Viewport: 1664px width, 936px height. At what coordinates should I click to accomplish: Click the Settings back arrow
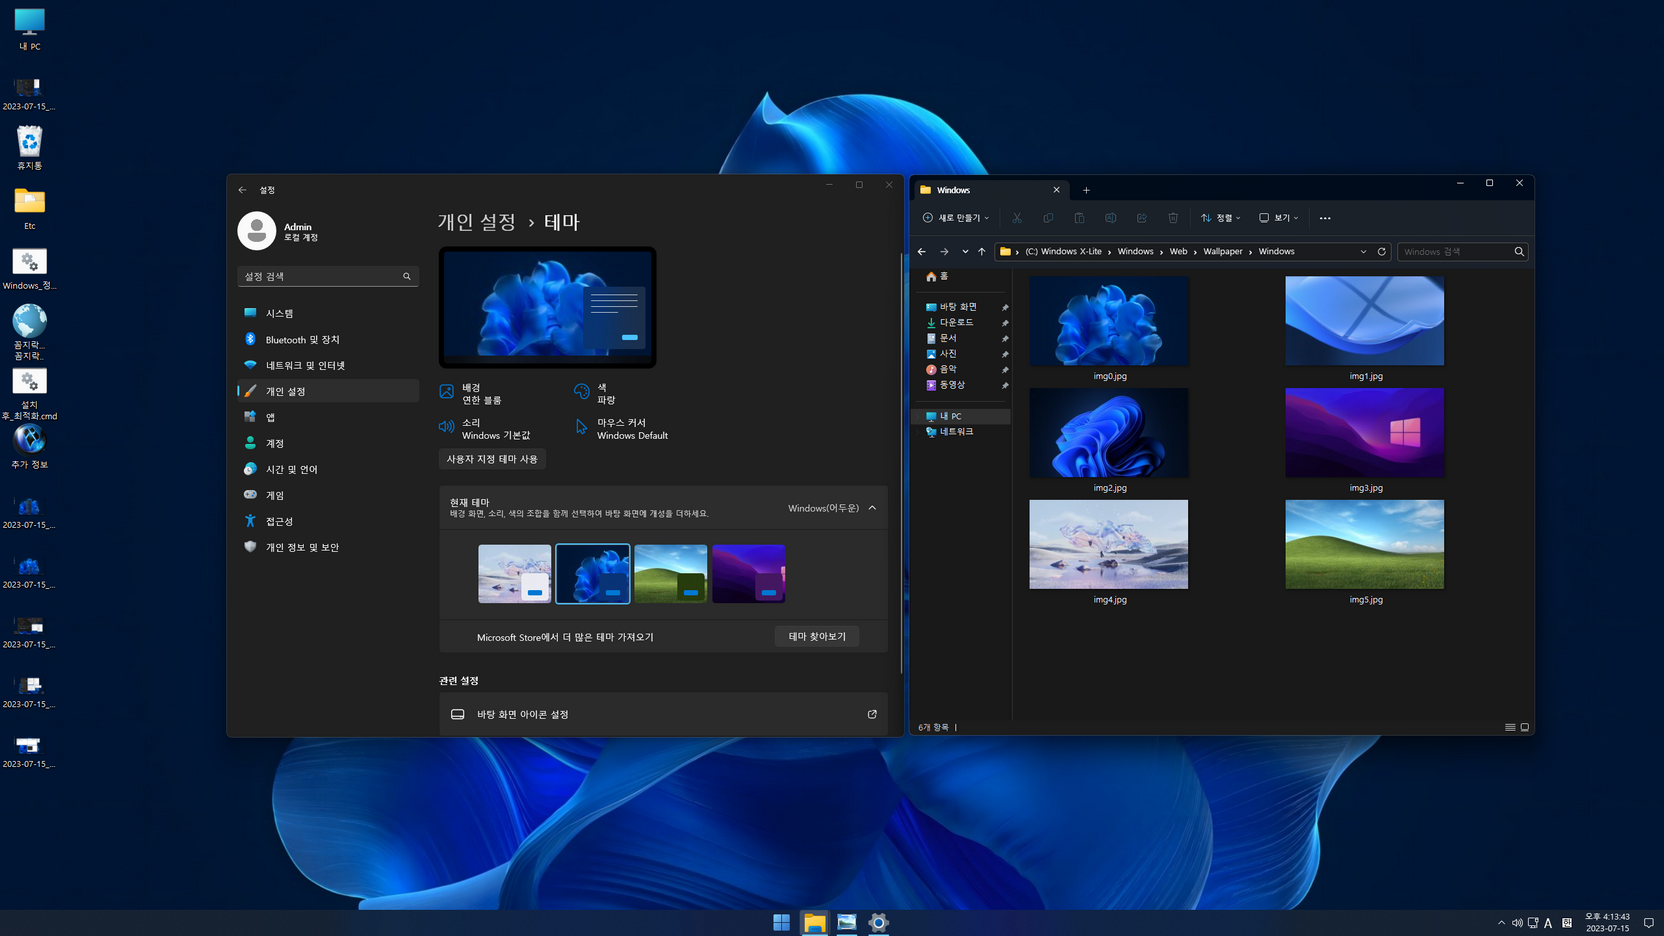242,190
